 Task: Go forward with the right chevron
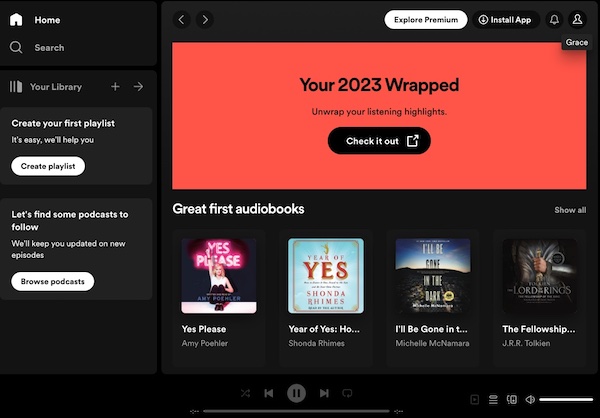pyautogui.click(x=205, y=20)
